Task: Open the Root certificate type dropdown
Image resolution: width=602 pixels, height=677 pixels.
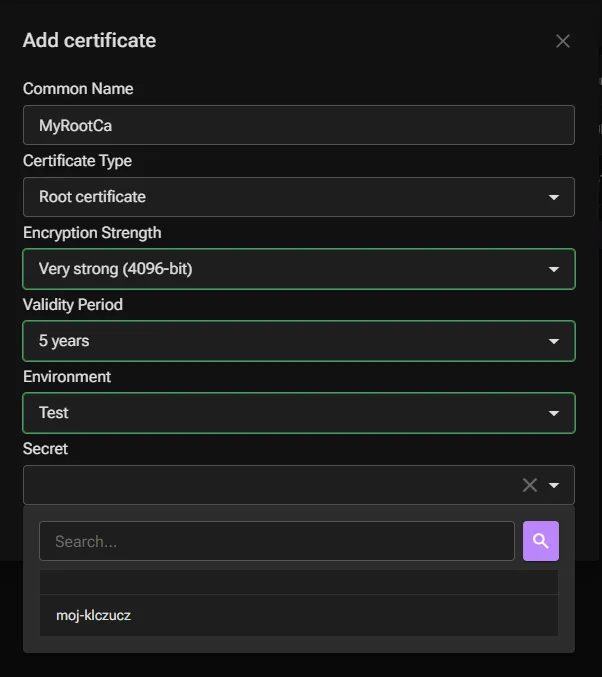Action: click(x=299, y=197)
